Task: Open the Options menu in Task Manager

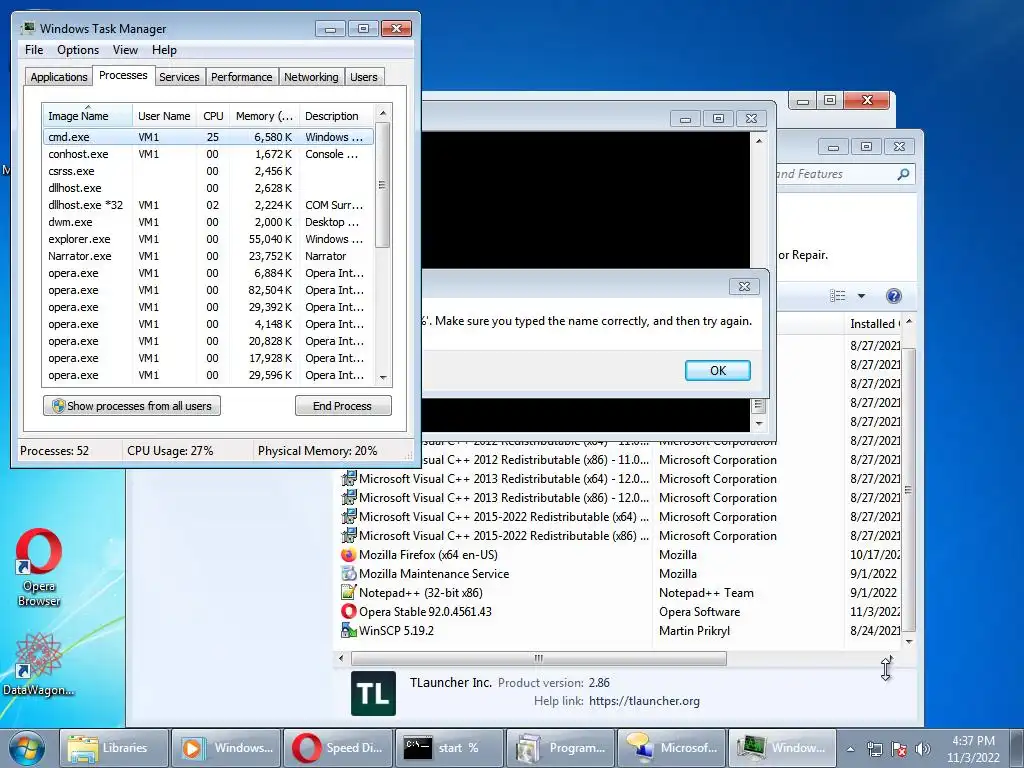Action: click(78, 50)
